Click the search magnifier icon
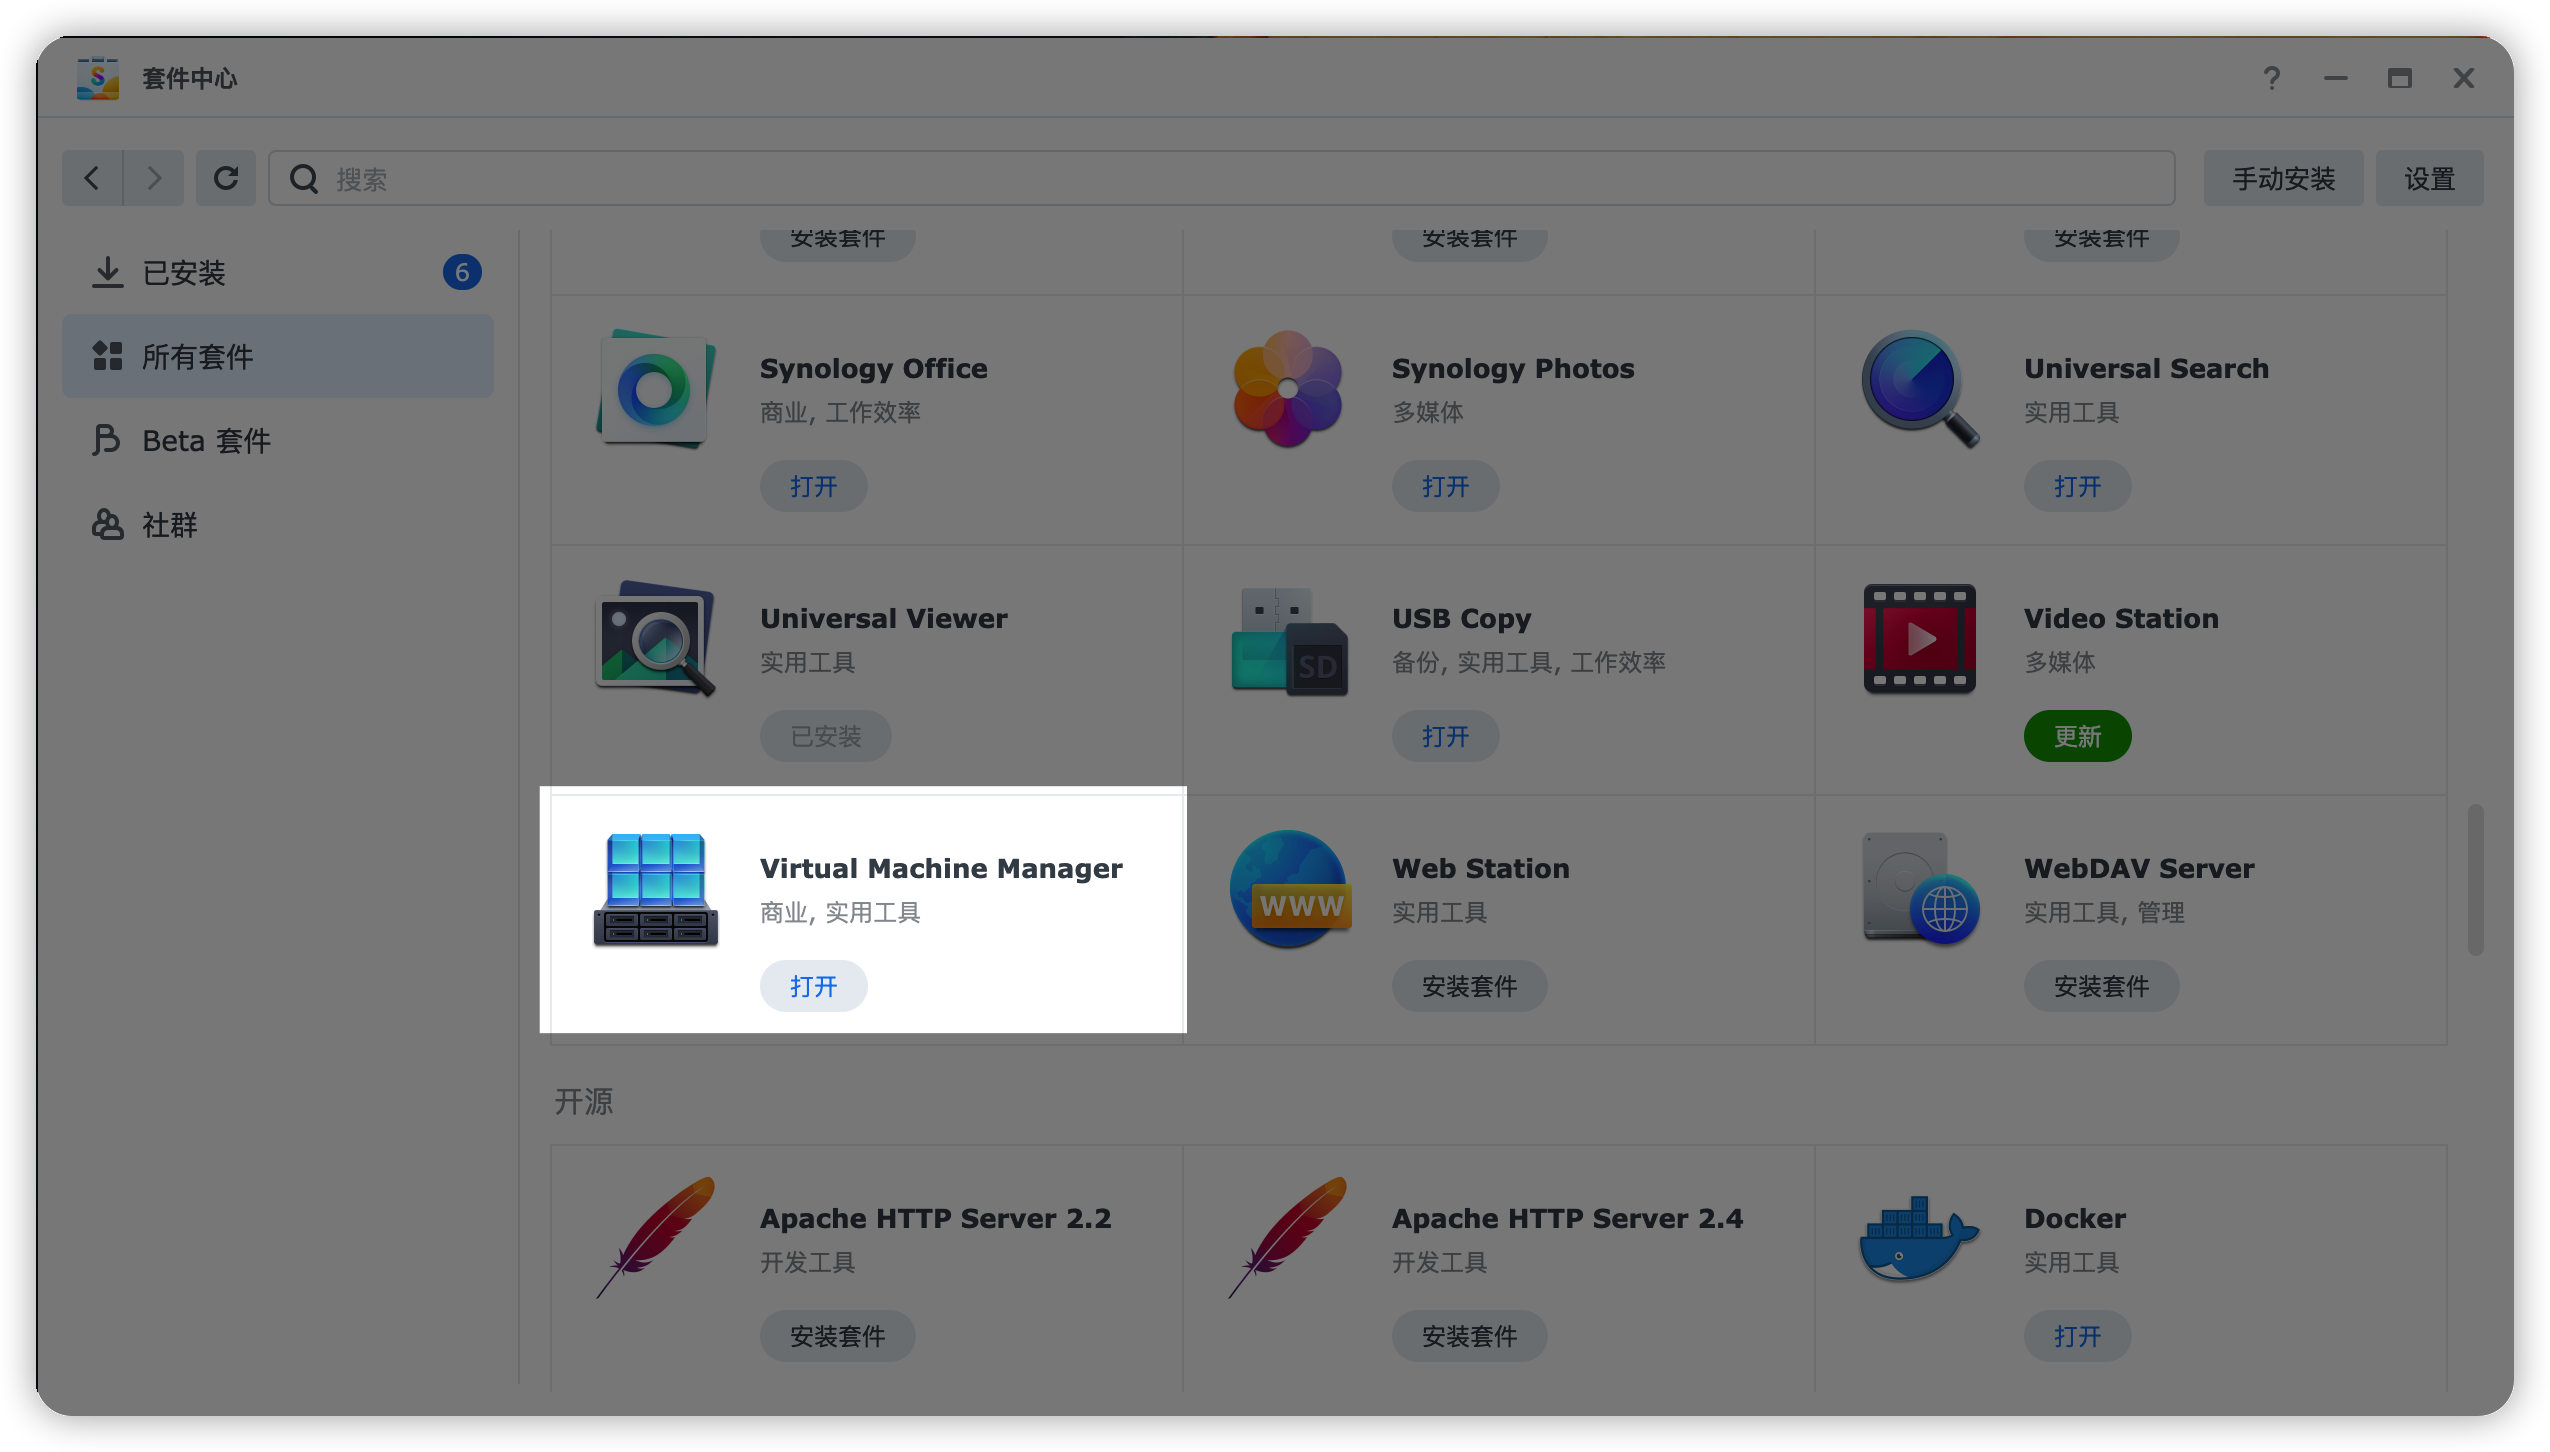The image size is (2550, 1452). [x=304, y=179]
